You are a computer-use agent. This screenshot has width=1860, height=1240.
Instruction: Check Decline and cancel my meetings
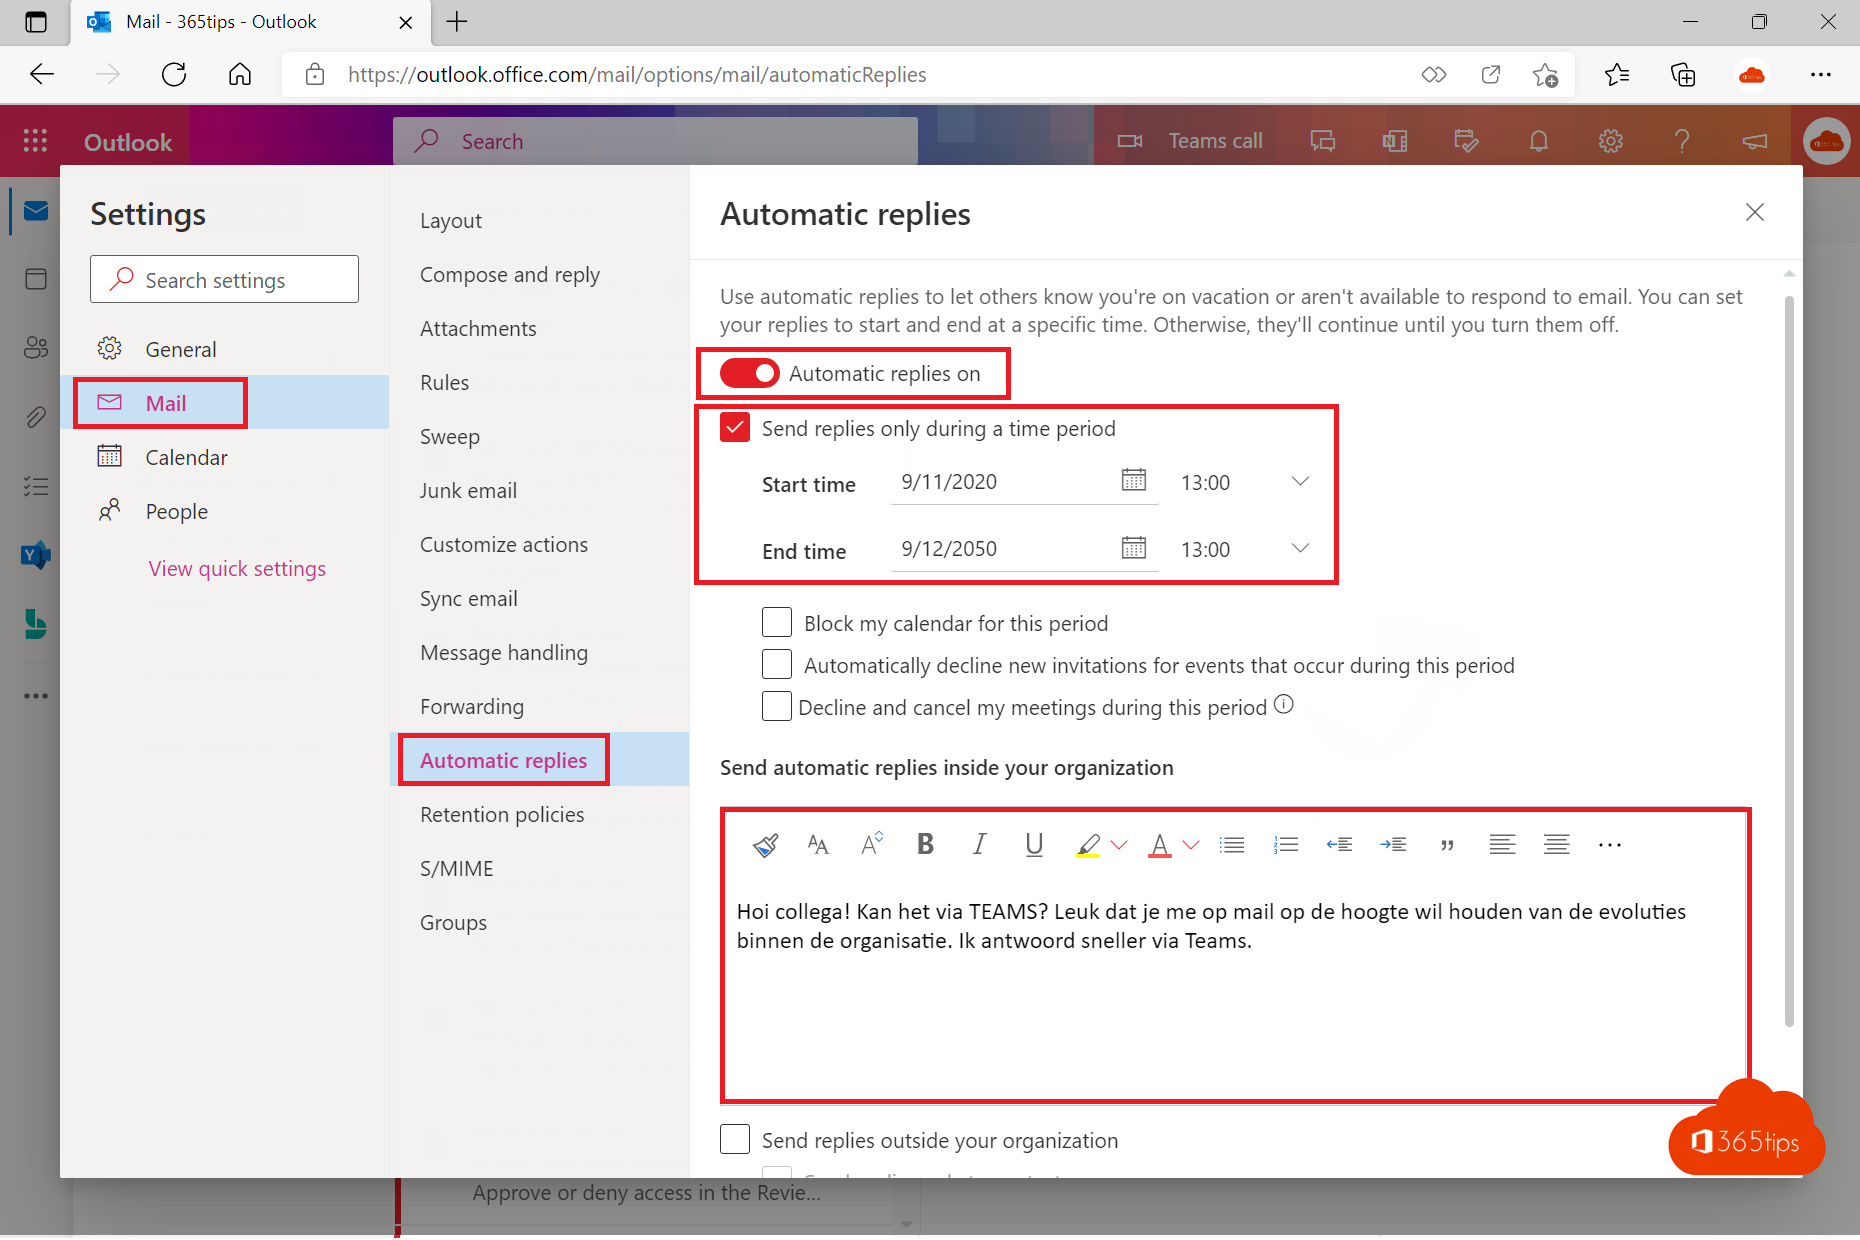point(777,706)
